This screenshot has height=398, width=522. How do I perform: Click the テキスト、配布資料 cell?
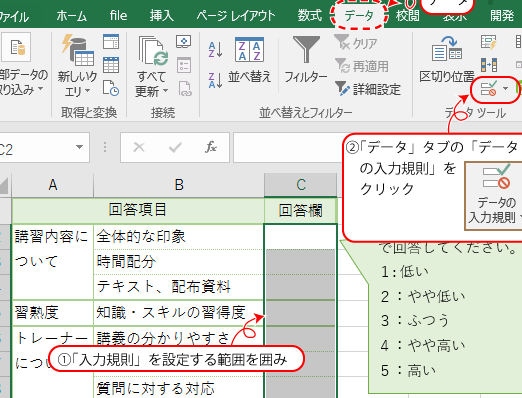(179, 287)
